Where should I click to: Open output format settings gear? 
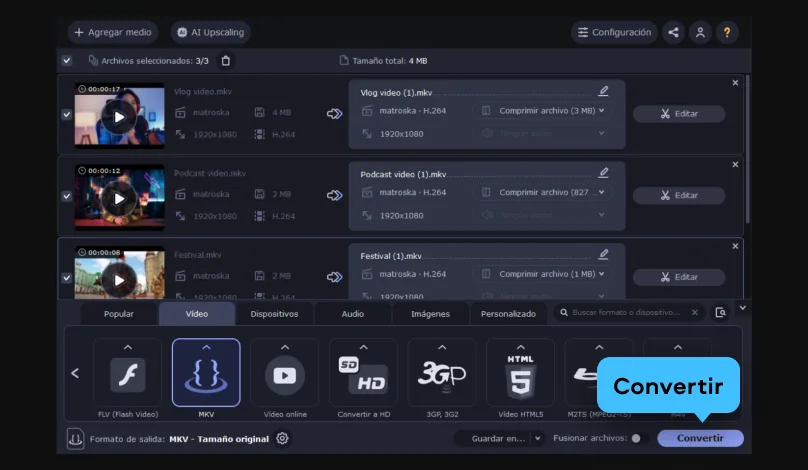(x=282, y=439)
